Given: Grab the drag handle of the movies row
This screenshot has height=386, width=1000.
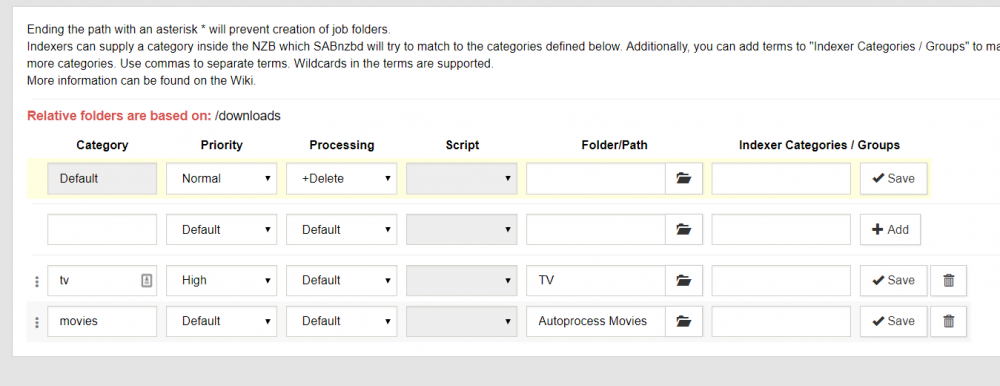Looking at the screenshot, I should [37, 322].
